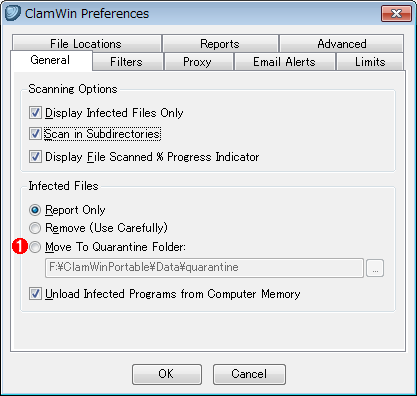Disable Display File Scanned % Progress Indicator

point(35,157)
